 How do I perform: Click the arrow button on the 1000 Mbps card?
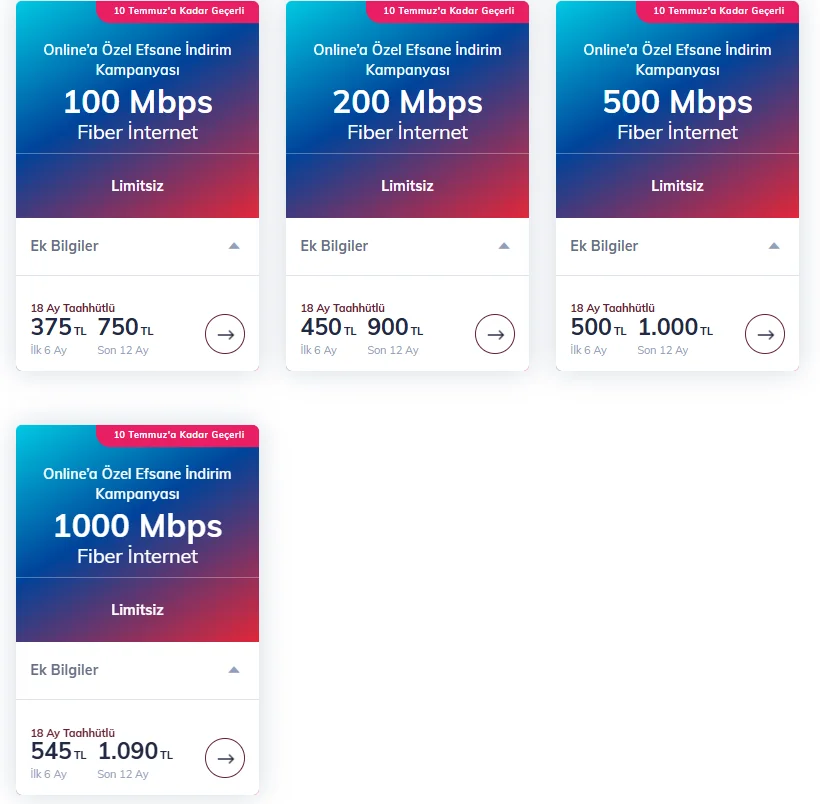pos(225,758)
